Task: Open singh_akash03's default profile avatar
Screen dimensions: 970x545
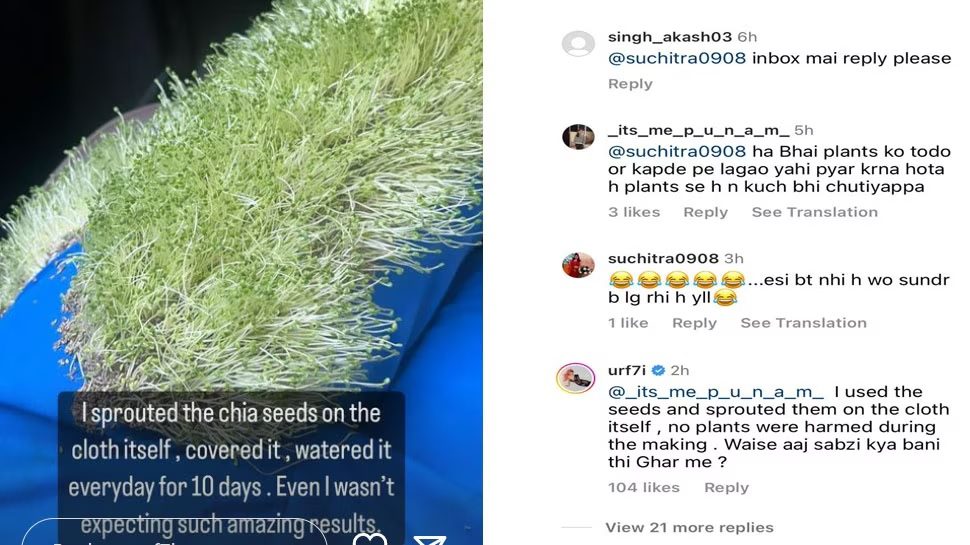Action: [x=578, y=44]
